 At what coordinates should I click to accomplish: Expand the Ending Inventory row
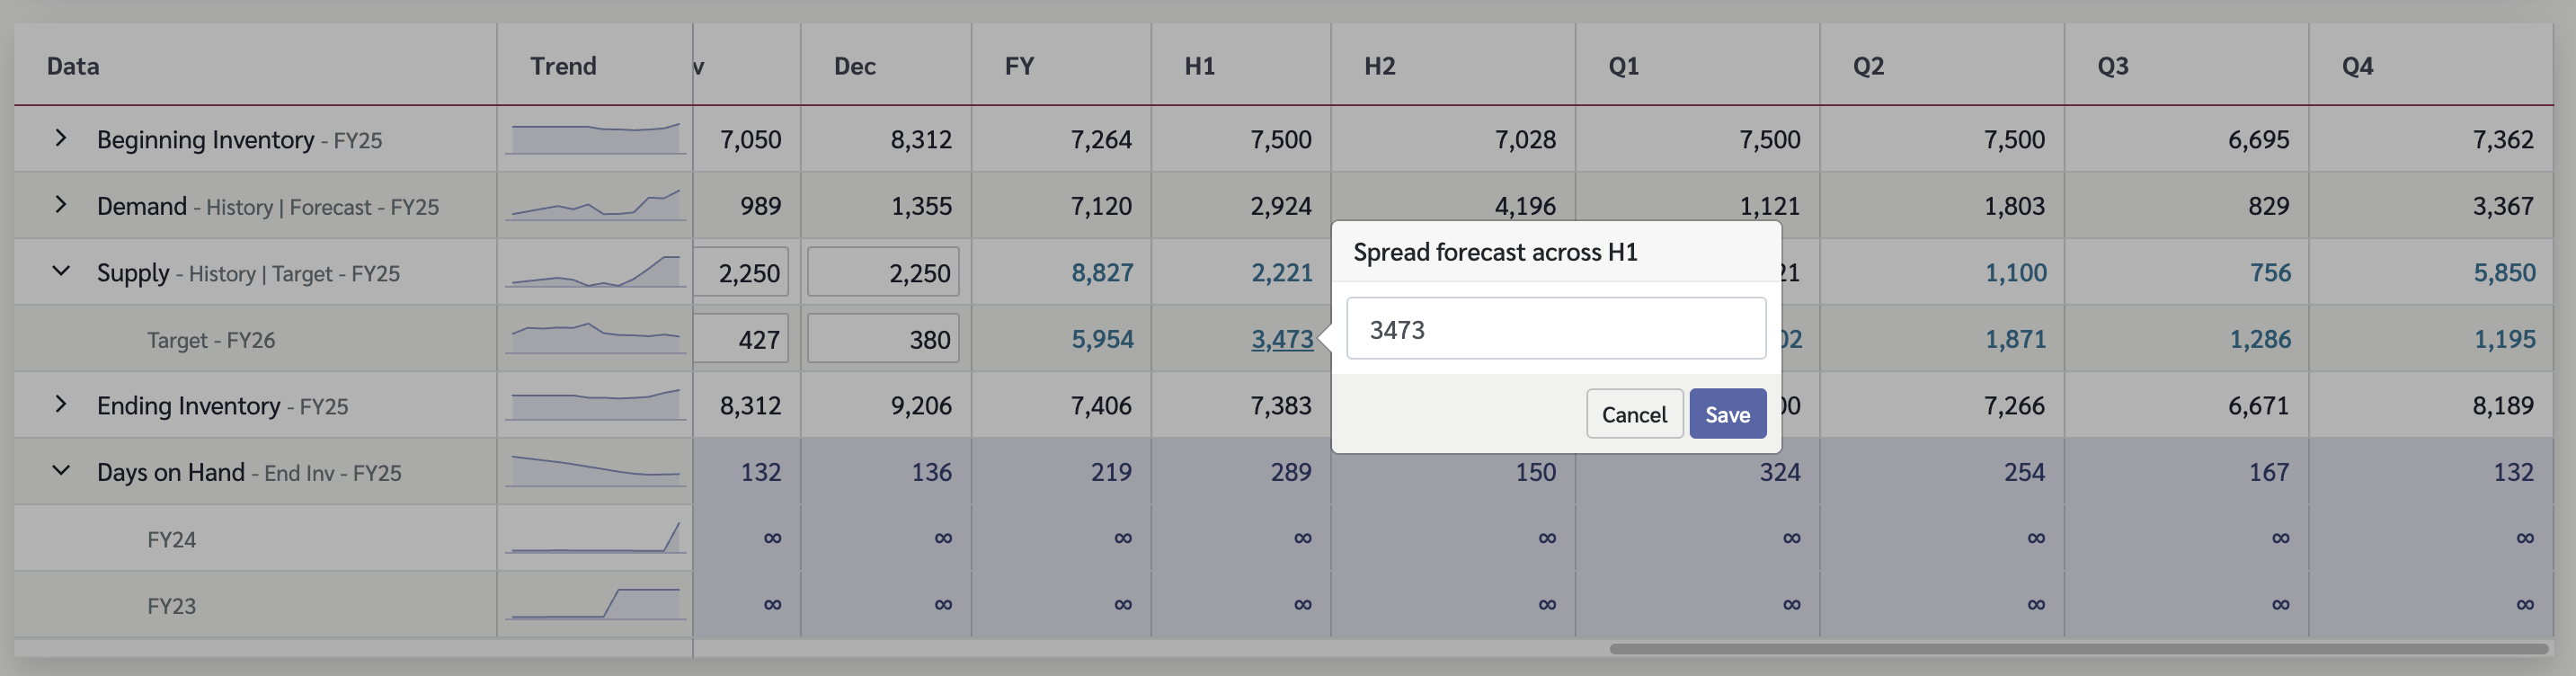coord(61,404)
